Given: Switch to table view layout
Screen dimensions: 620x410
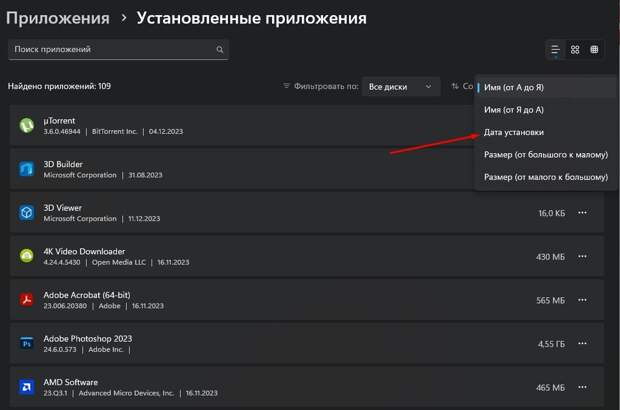Looking at the screenshot, I should pyautogui.click(x=595, y=50).
